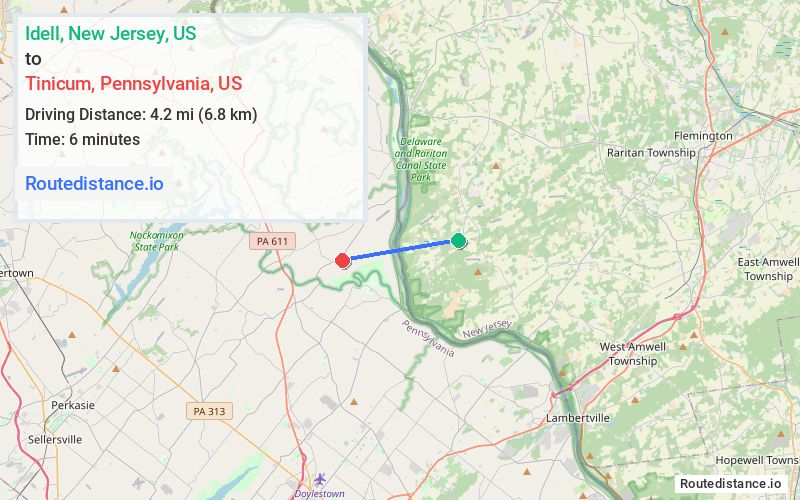Open the Routedistance.io link in info panel

coord(94,183)
